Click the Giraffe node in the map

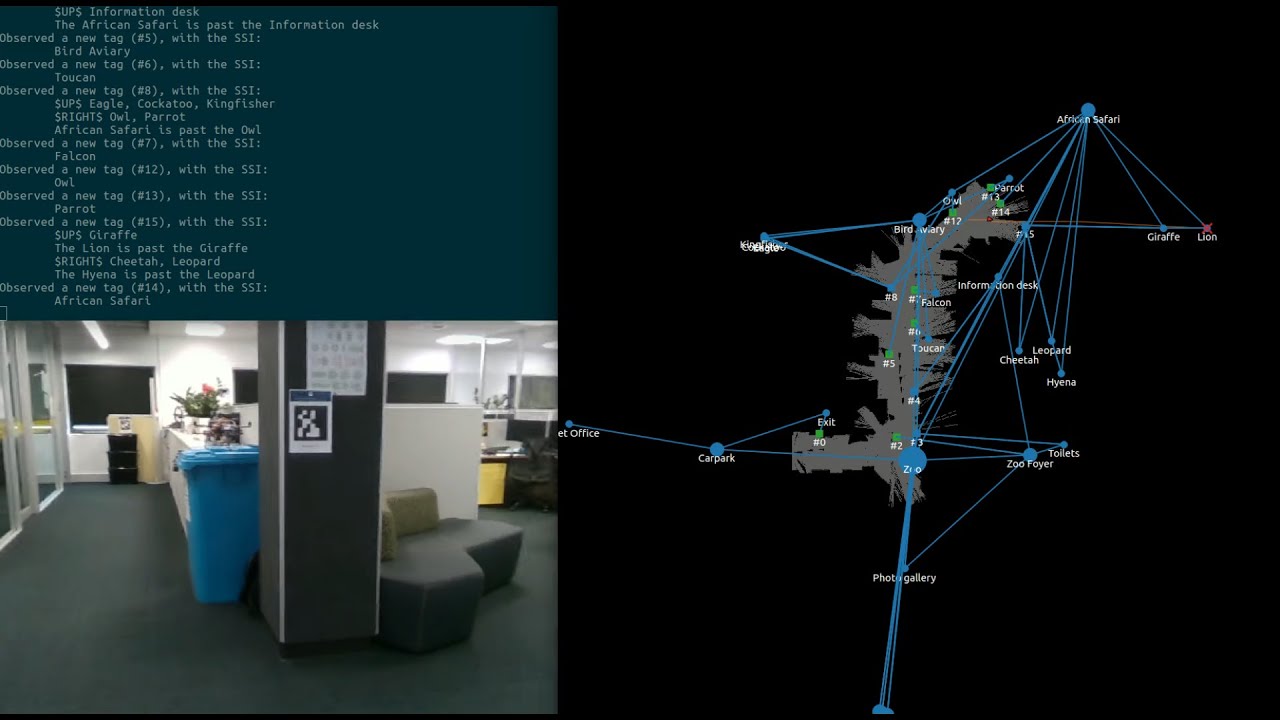point(1163,228)
